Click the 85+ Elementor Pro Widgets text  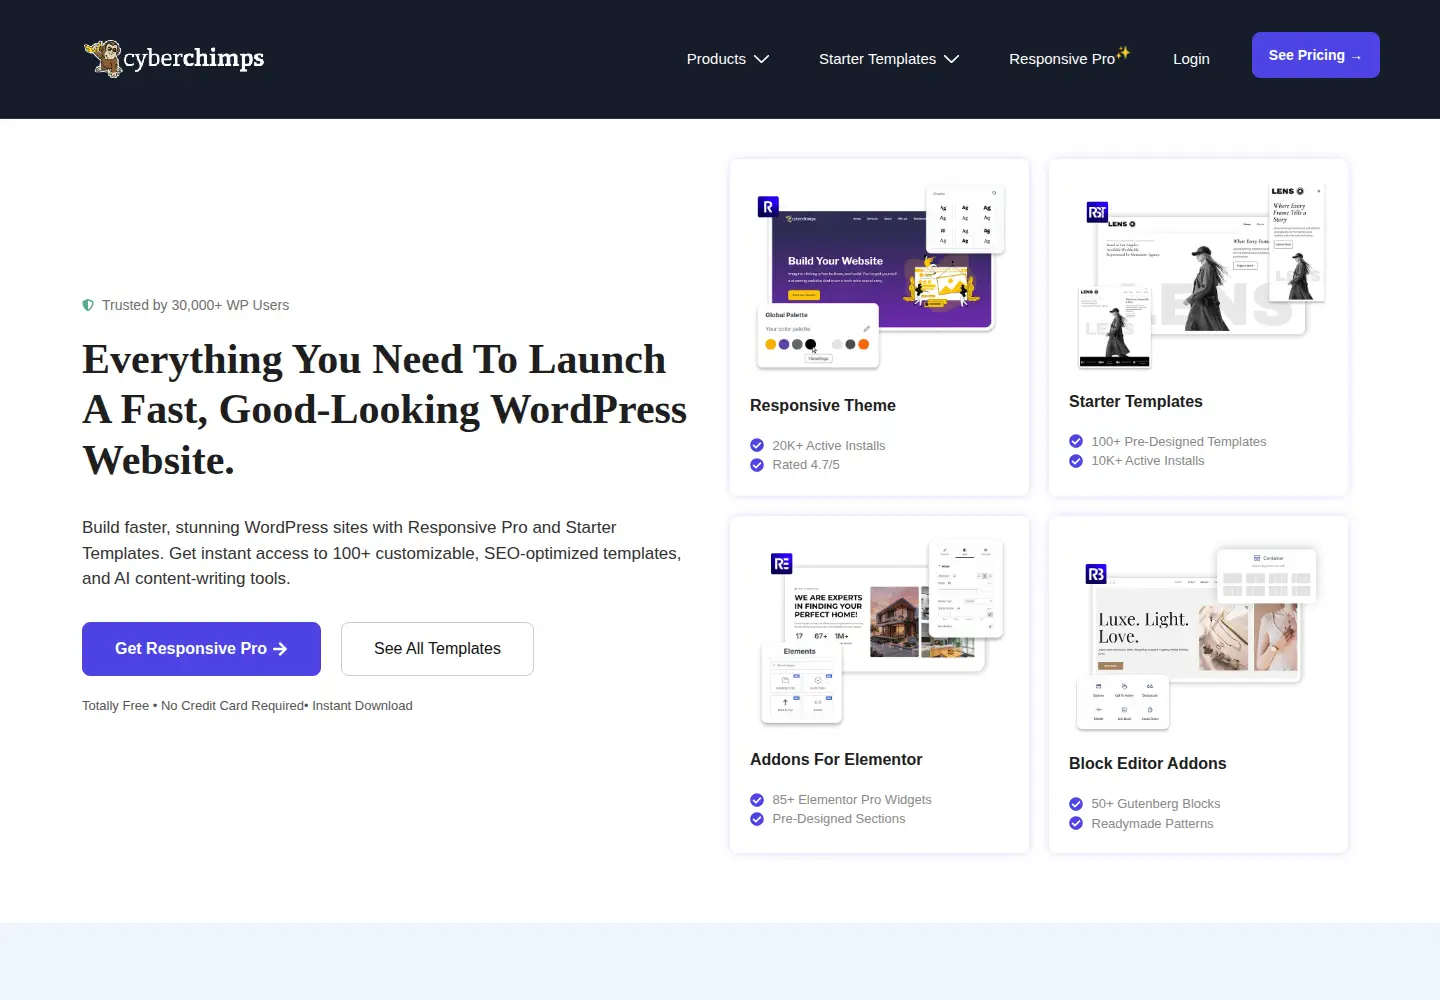(852, 800)
